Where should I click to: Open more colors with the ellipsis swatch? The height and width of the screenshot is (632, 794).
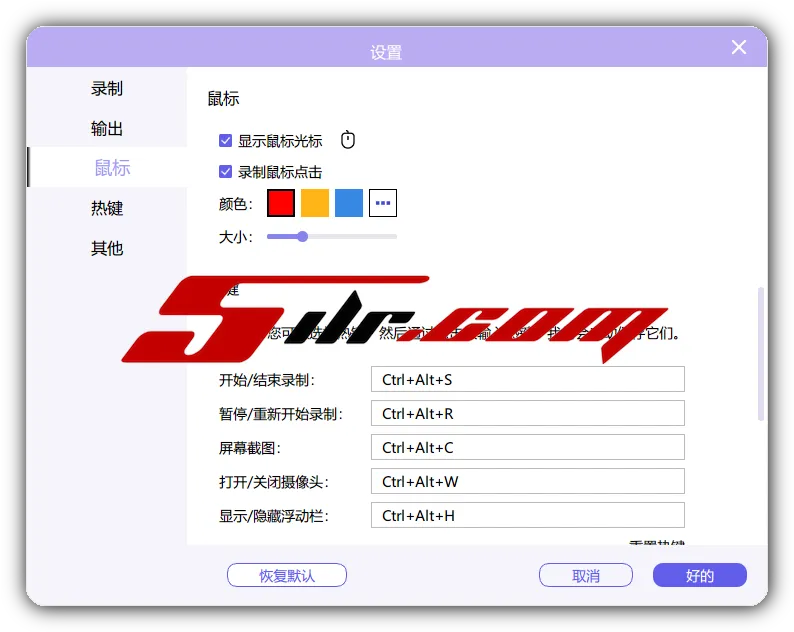tap(383, 203)
